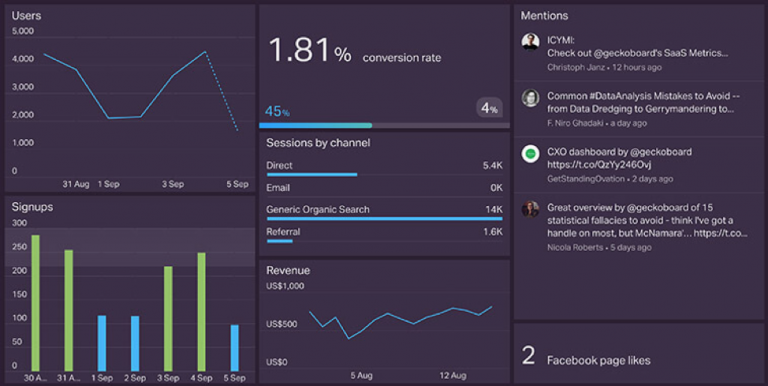Click the 5 Aug label on Revenue chart
This screenshot has width=768, height=386.
coord(361,376)
